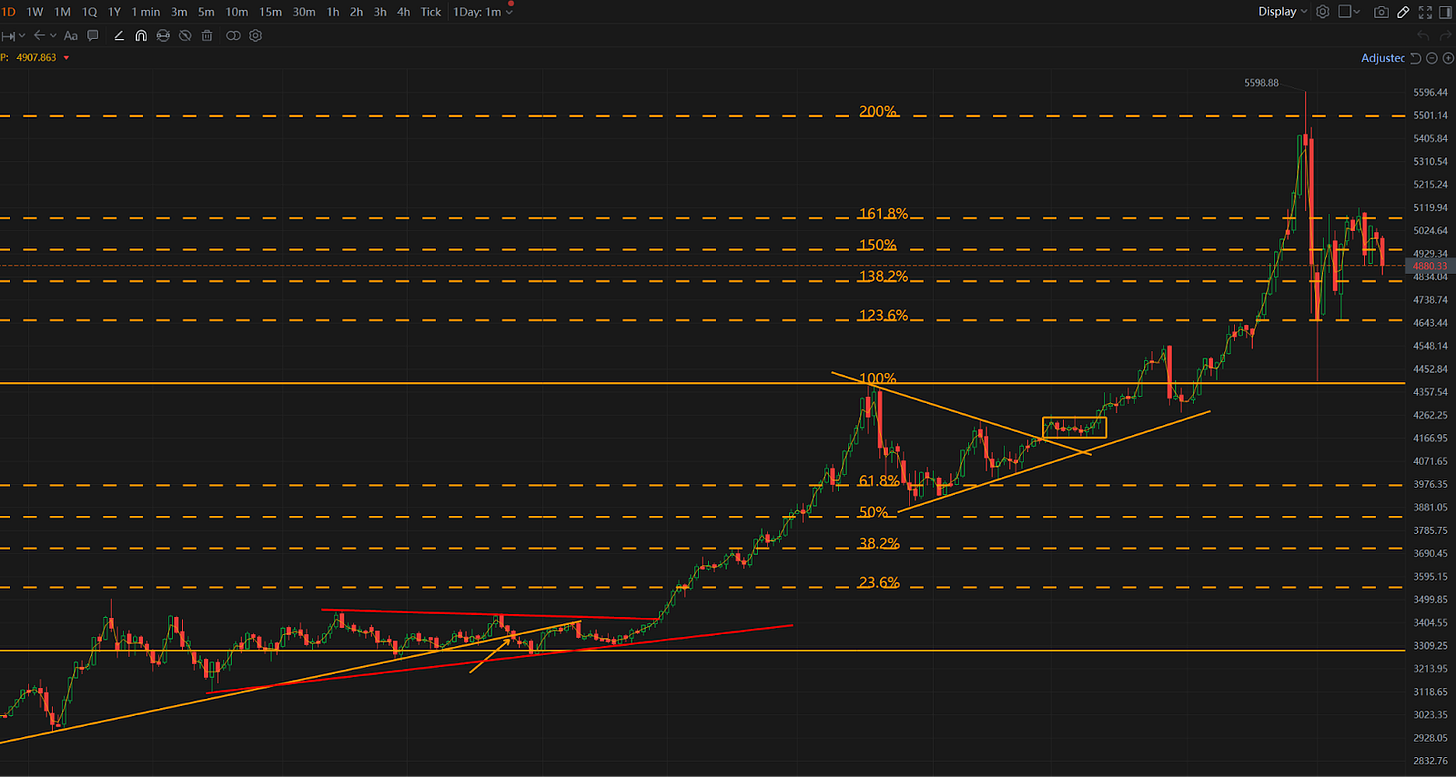
Task: Select the 38.2% Fibonacci level label
Action: [x=879, y=544]
